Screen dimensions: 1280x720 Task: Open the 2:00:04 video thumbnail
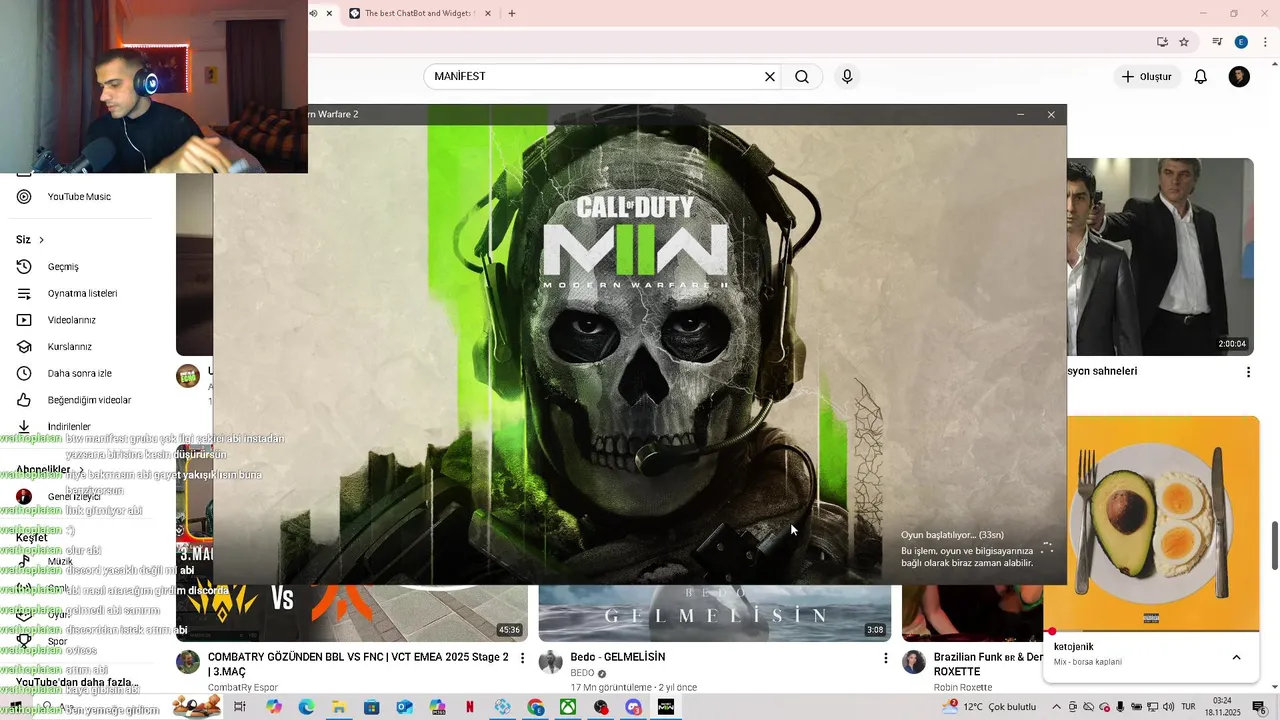click(1160, 256)
